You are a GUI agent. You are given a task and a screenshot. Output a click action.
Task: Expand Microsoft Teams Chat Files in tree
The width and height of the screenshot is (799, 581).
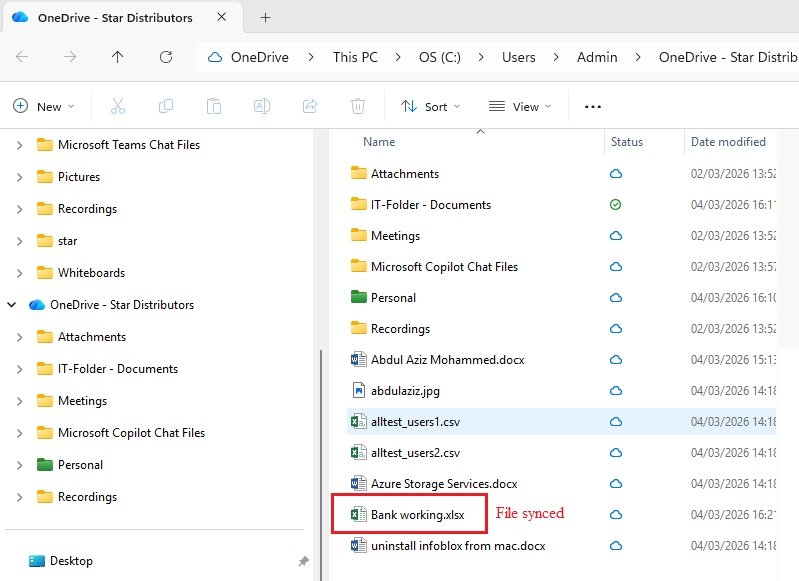19,145
